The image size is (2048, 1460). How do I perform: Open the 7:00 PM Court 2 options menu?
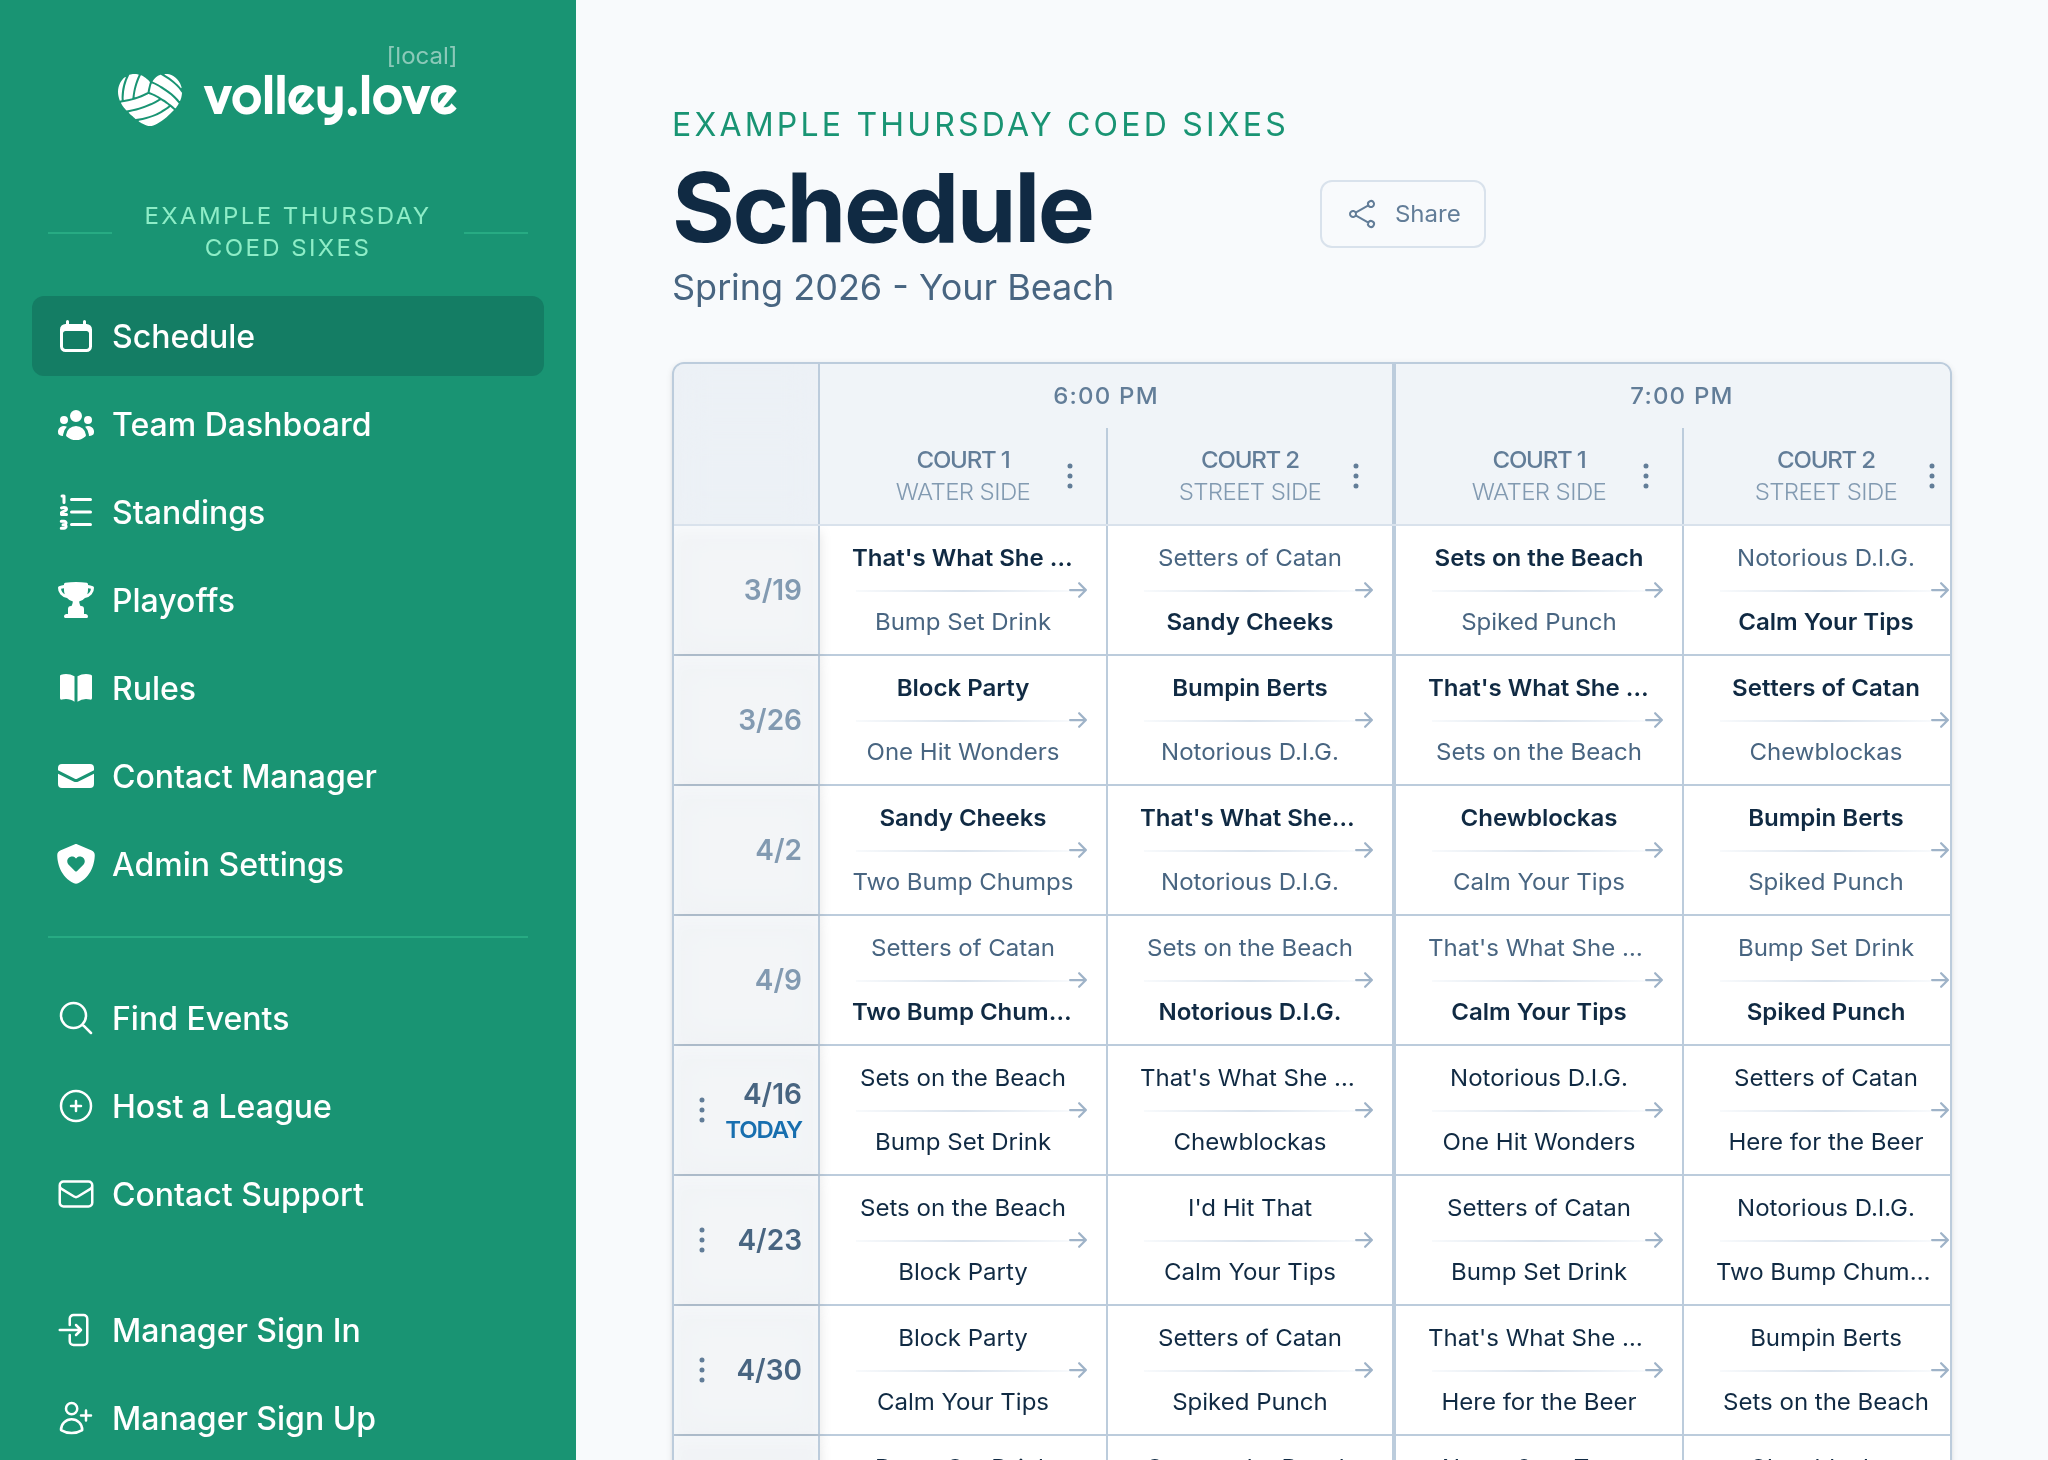pyautogui.click(x=1931, y=476)
